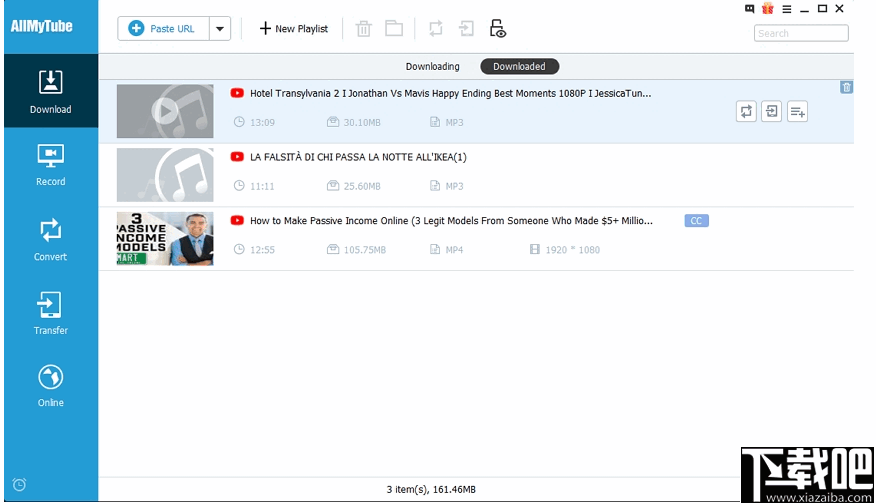Click the AllMyTube logo
The width and height of the screenshot is (876, 503).
(41, 26)
